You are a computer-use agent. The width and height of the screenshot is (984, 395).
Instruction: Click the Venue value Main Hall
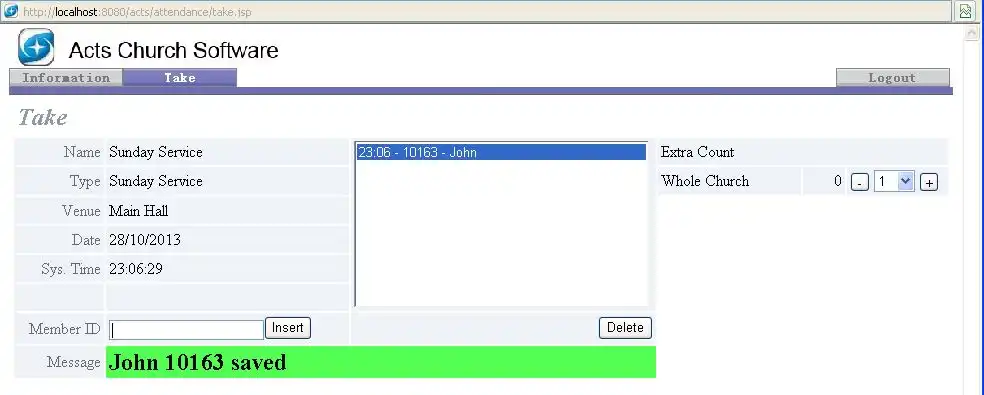coord(139,211)
